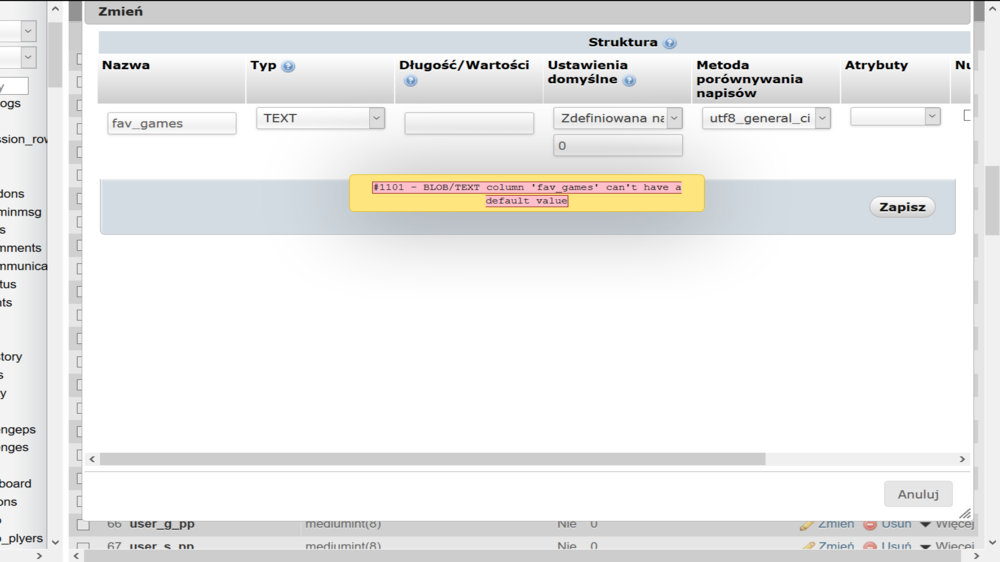Click the horizontal scrollbar in the dialog
Viewport: 1000px width, 562px height.
coord(432,459)
